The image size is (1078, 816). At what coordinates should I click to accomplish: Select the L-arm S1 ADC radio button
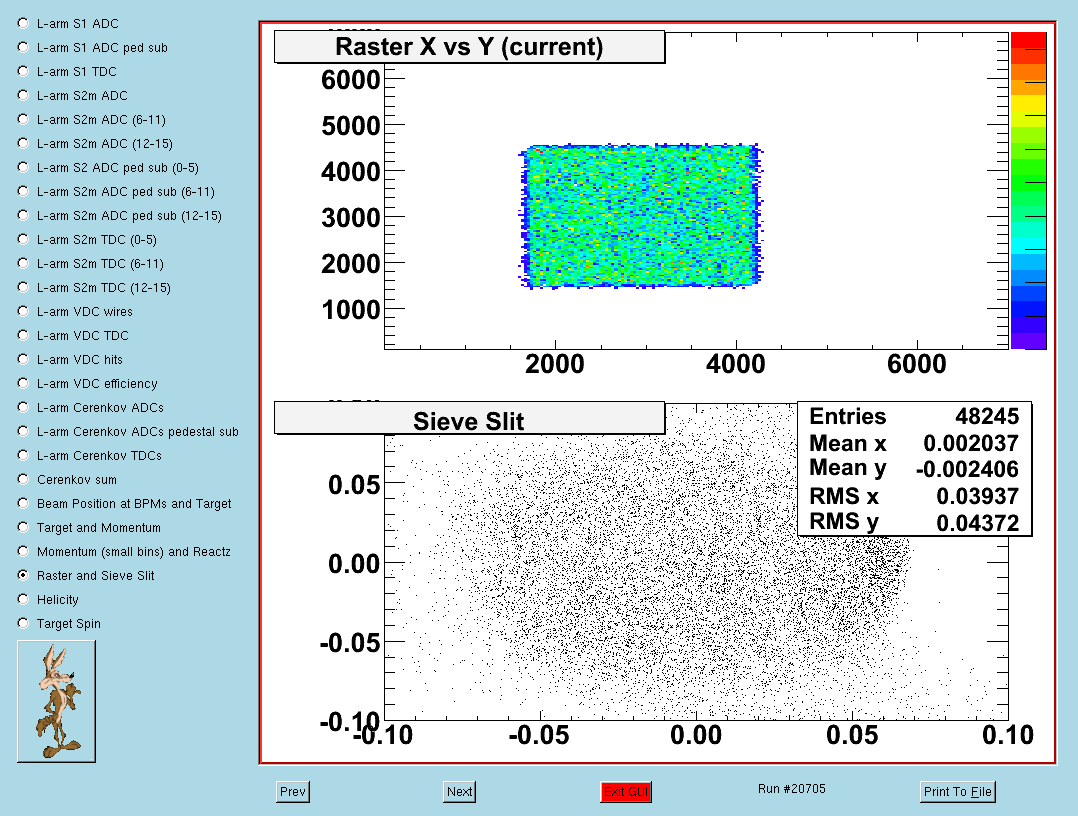point(23,23)
